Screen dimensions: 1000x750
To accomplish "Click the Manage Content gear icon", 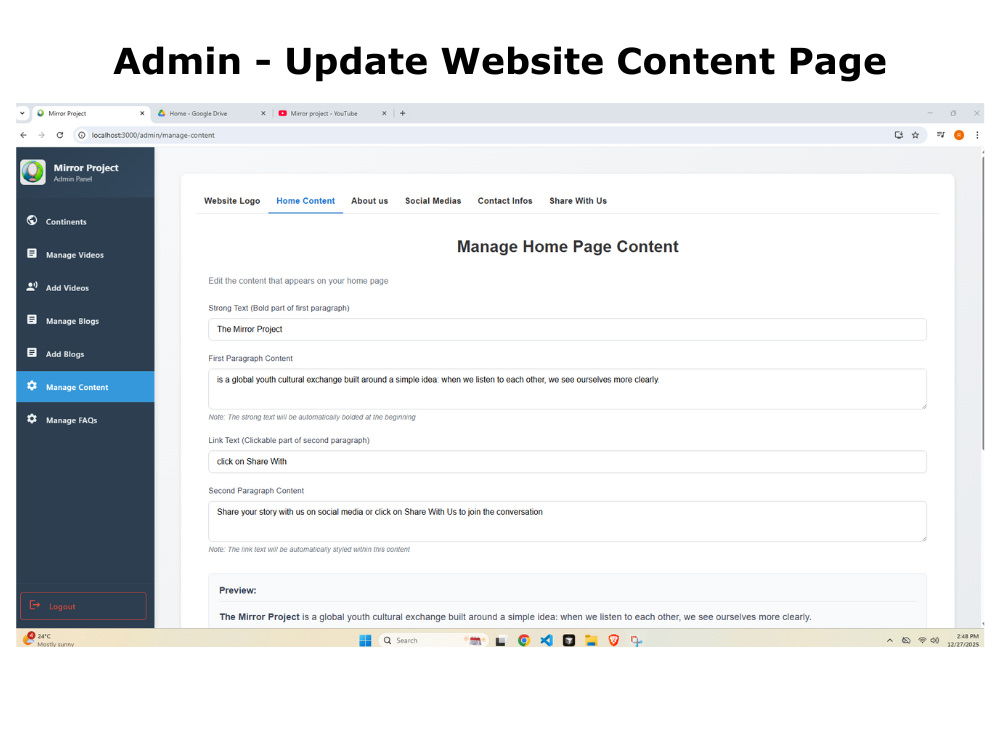I will click(32, 386).
